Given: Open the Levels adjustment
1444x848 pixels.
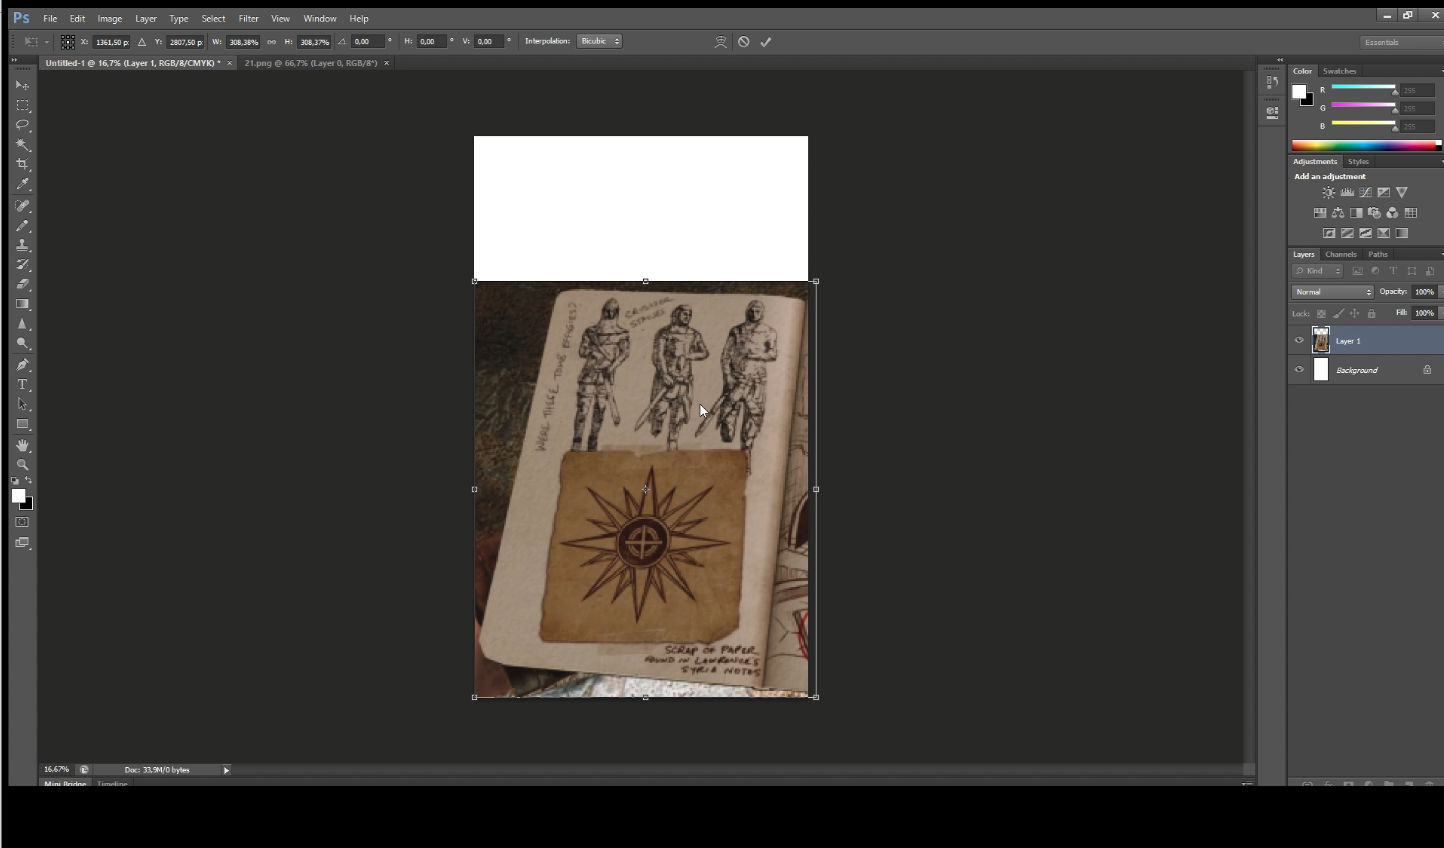Looking at the screenshot, I should coord(1347,192).
